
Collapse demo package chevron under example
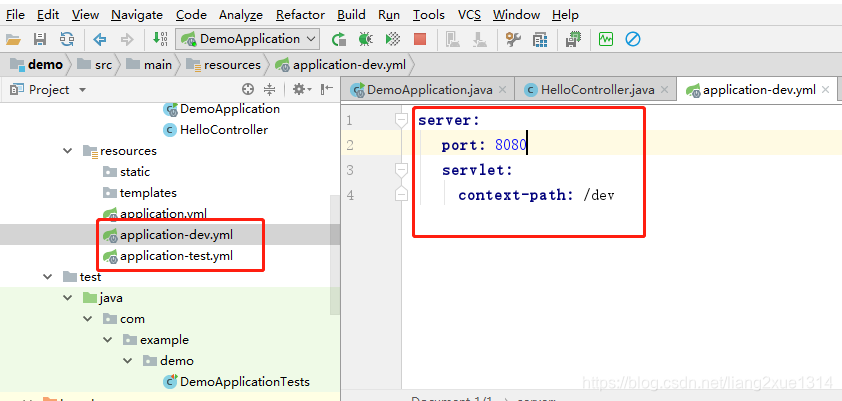[x=128, y=361]
